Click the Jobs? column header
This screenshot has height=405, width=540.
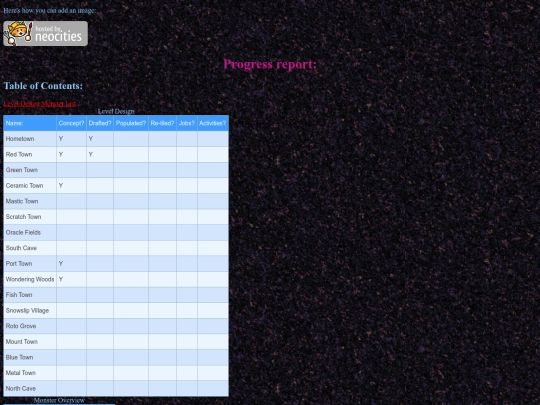coord(187,123)
